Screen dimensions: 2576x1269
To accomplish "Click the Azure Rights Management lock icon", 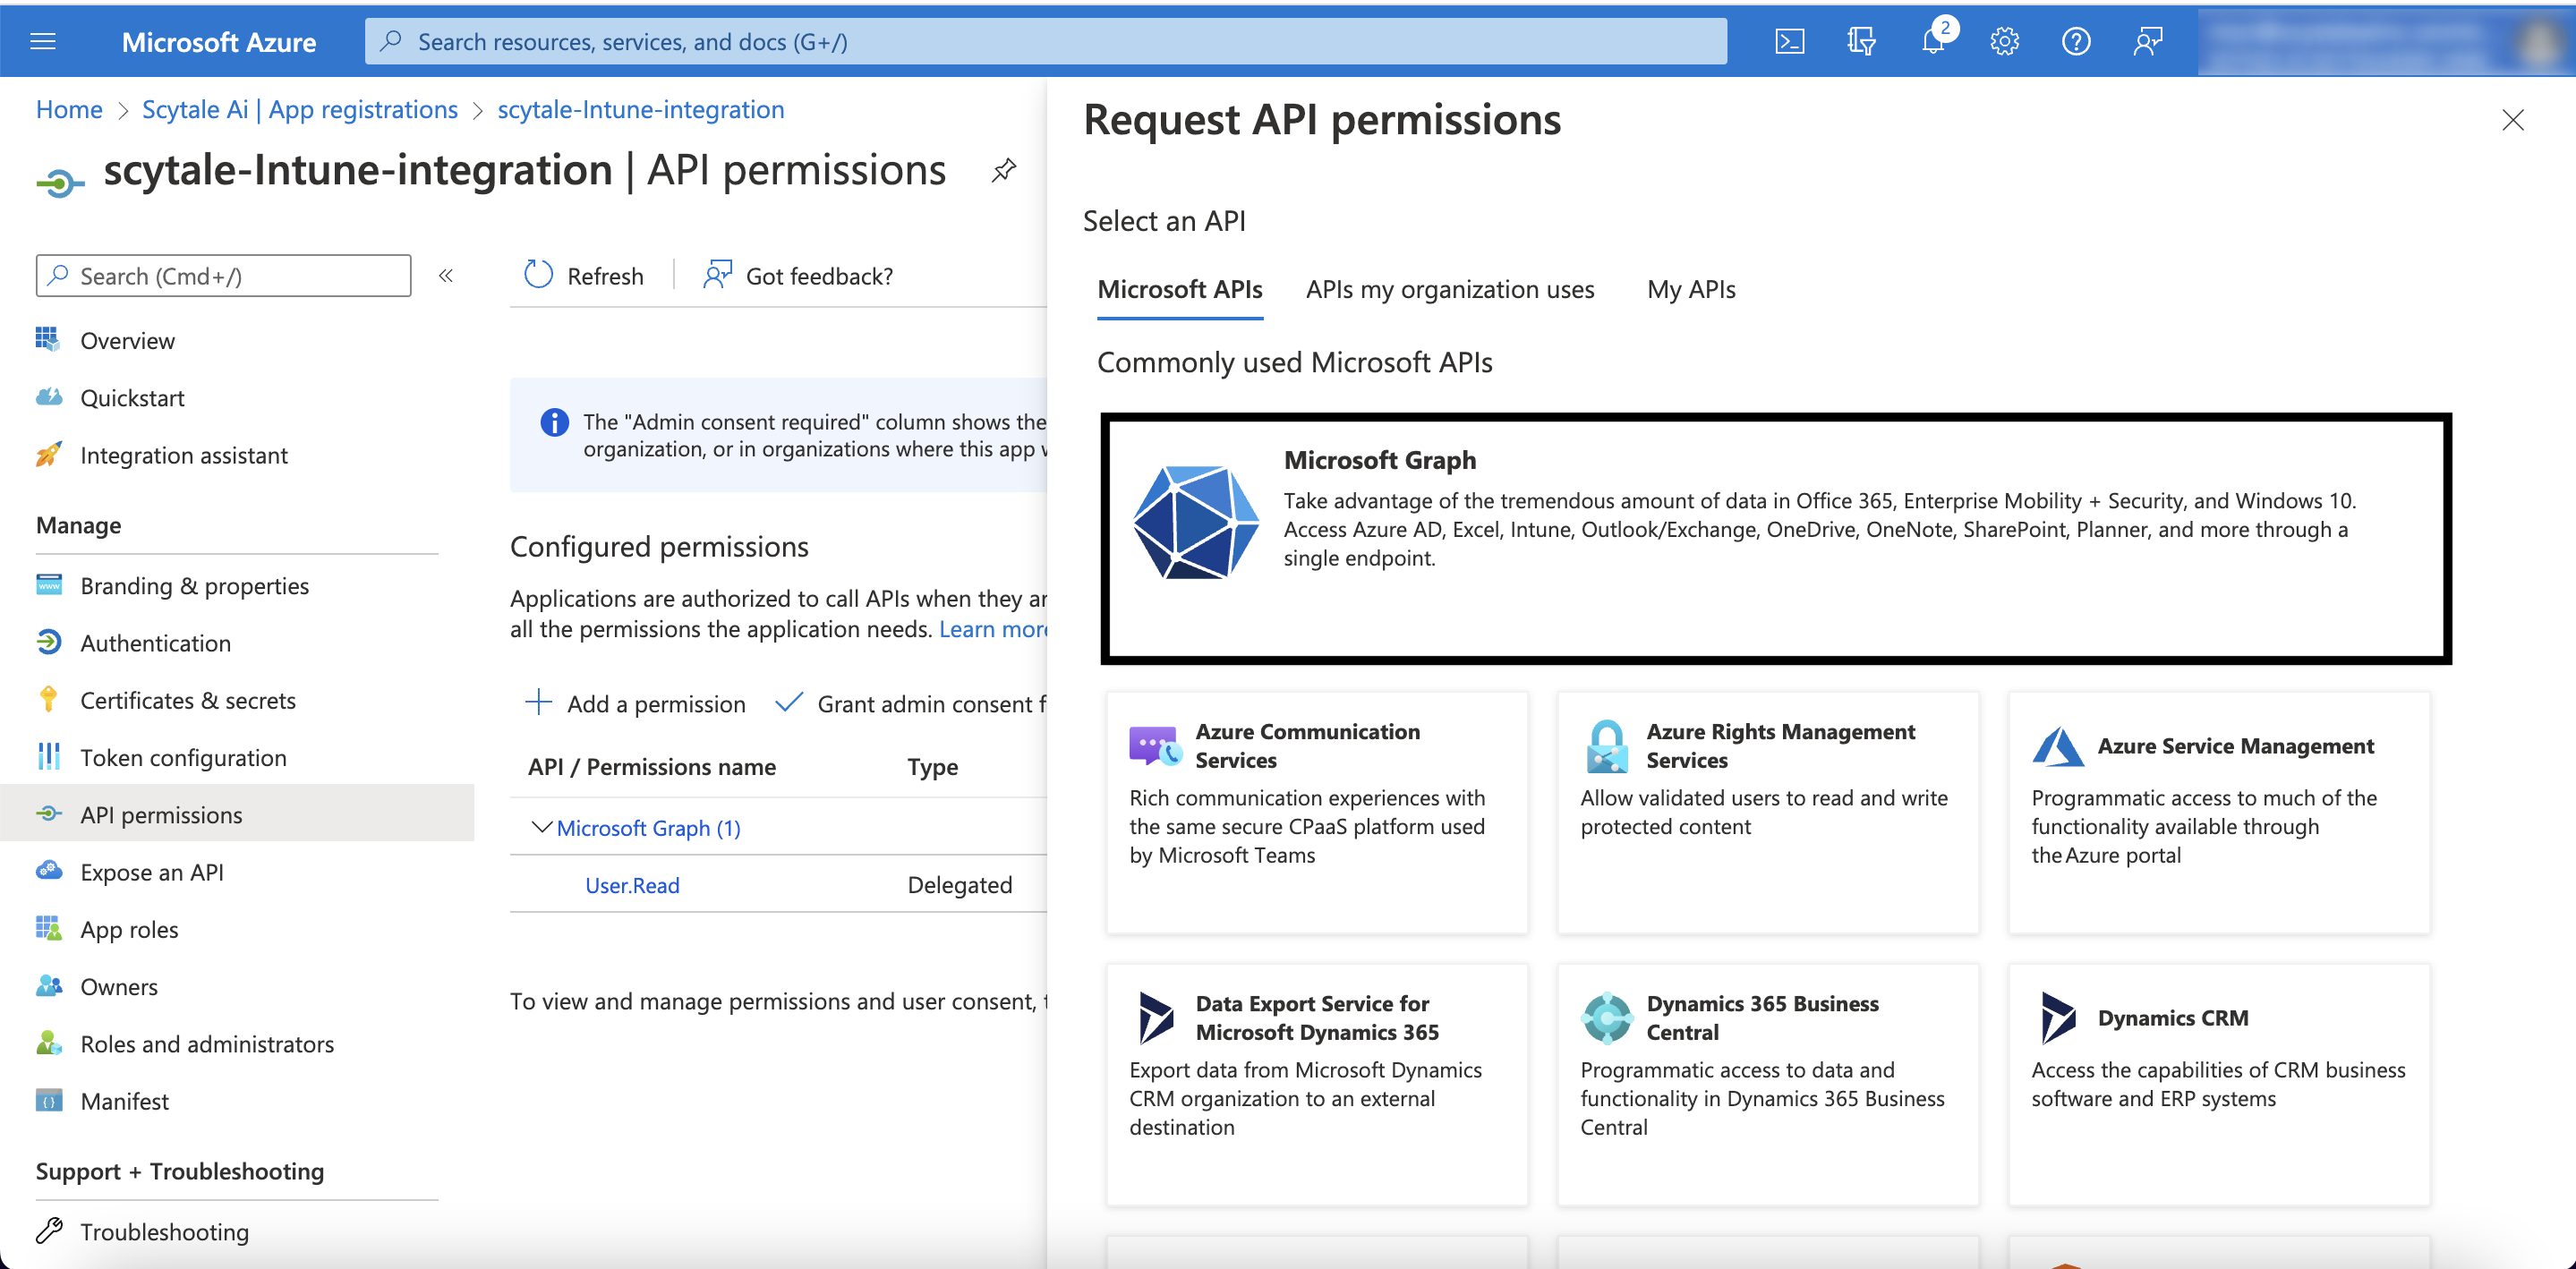I will tap(1606, 746).
